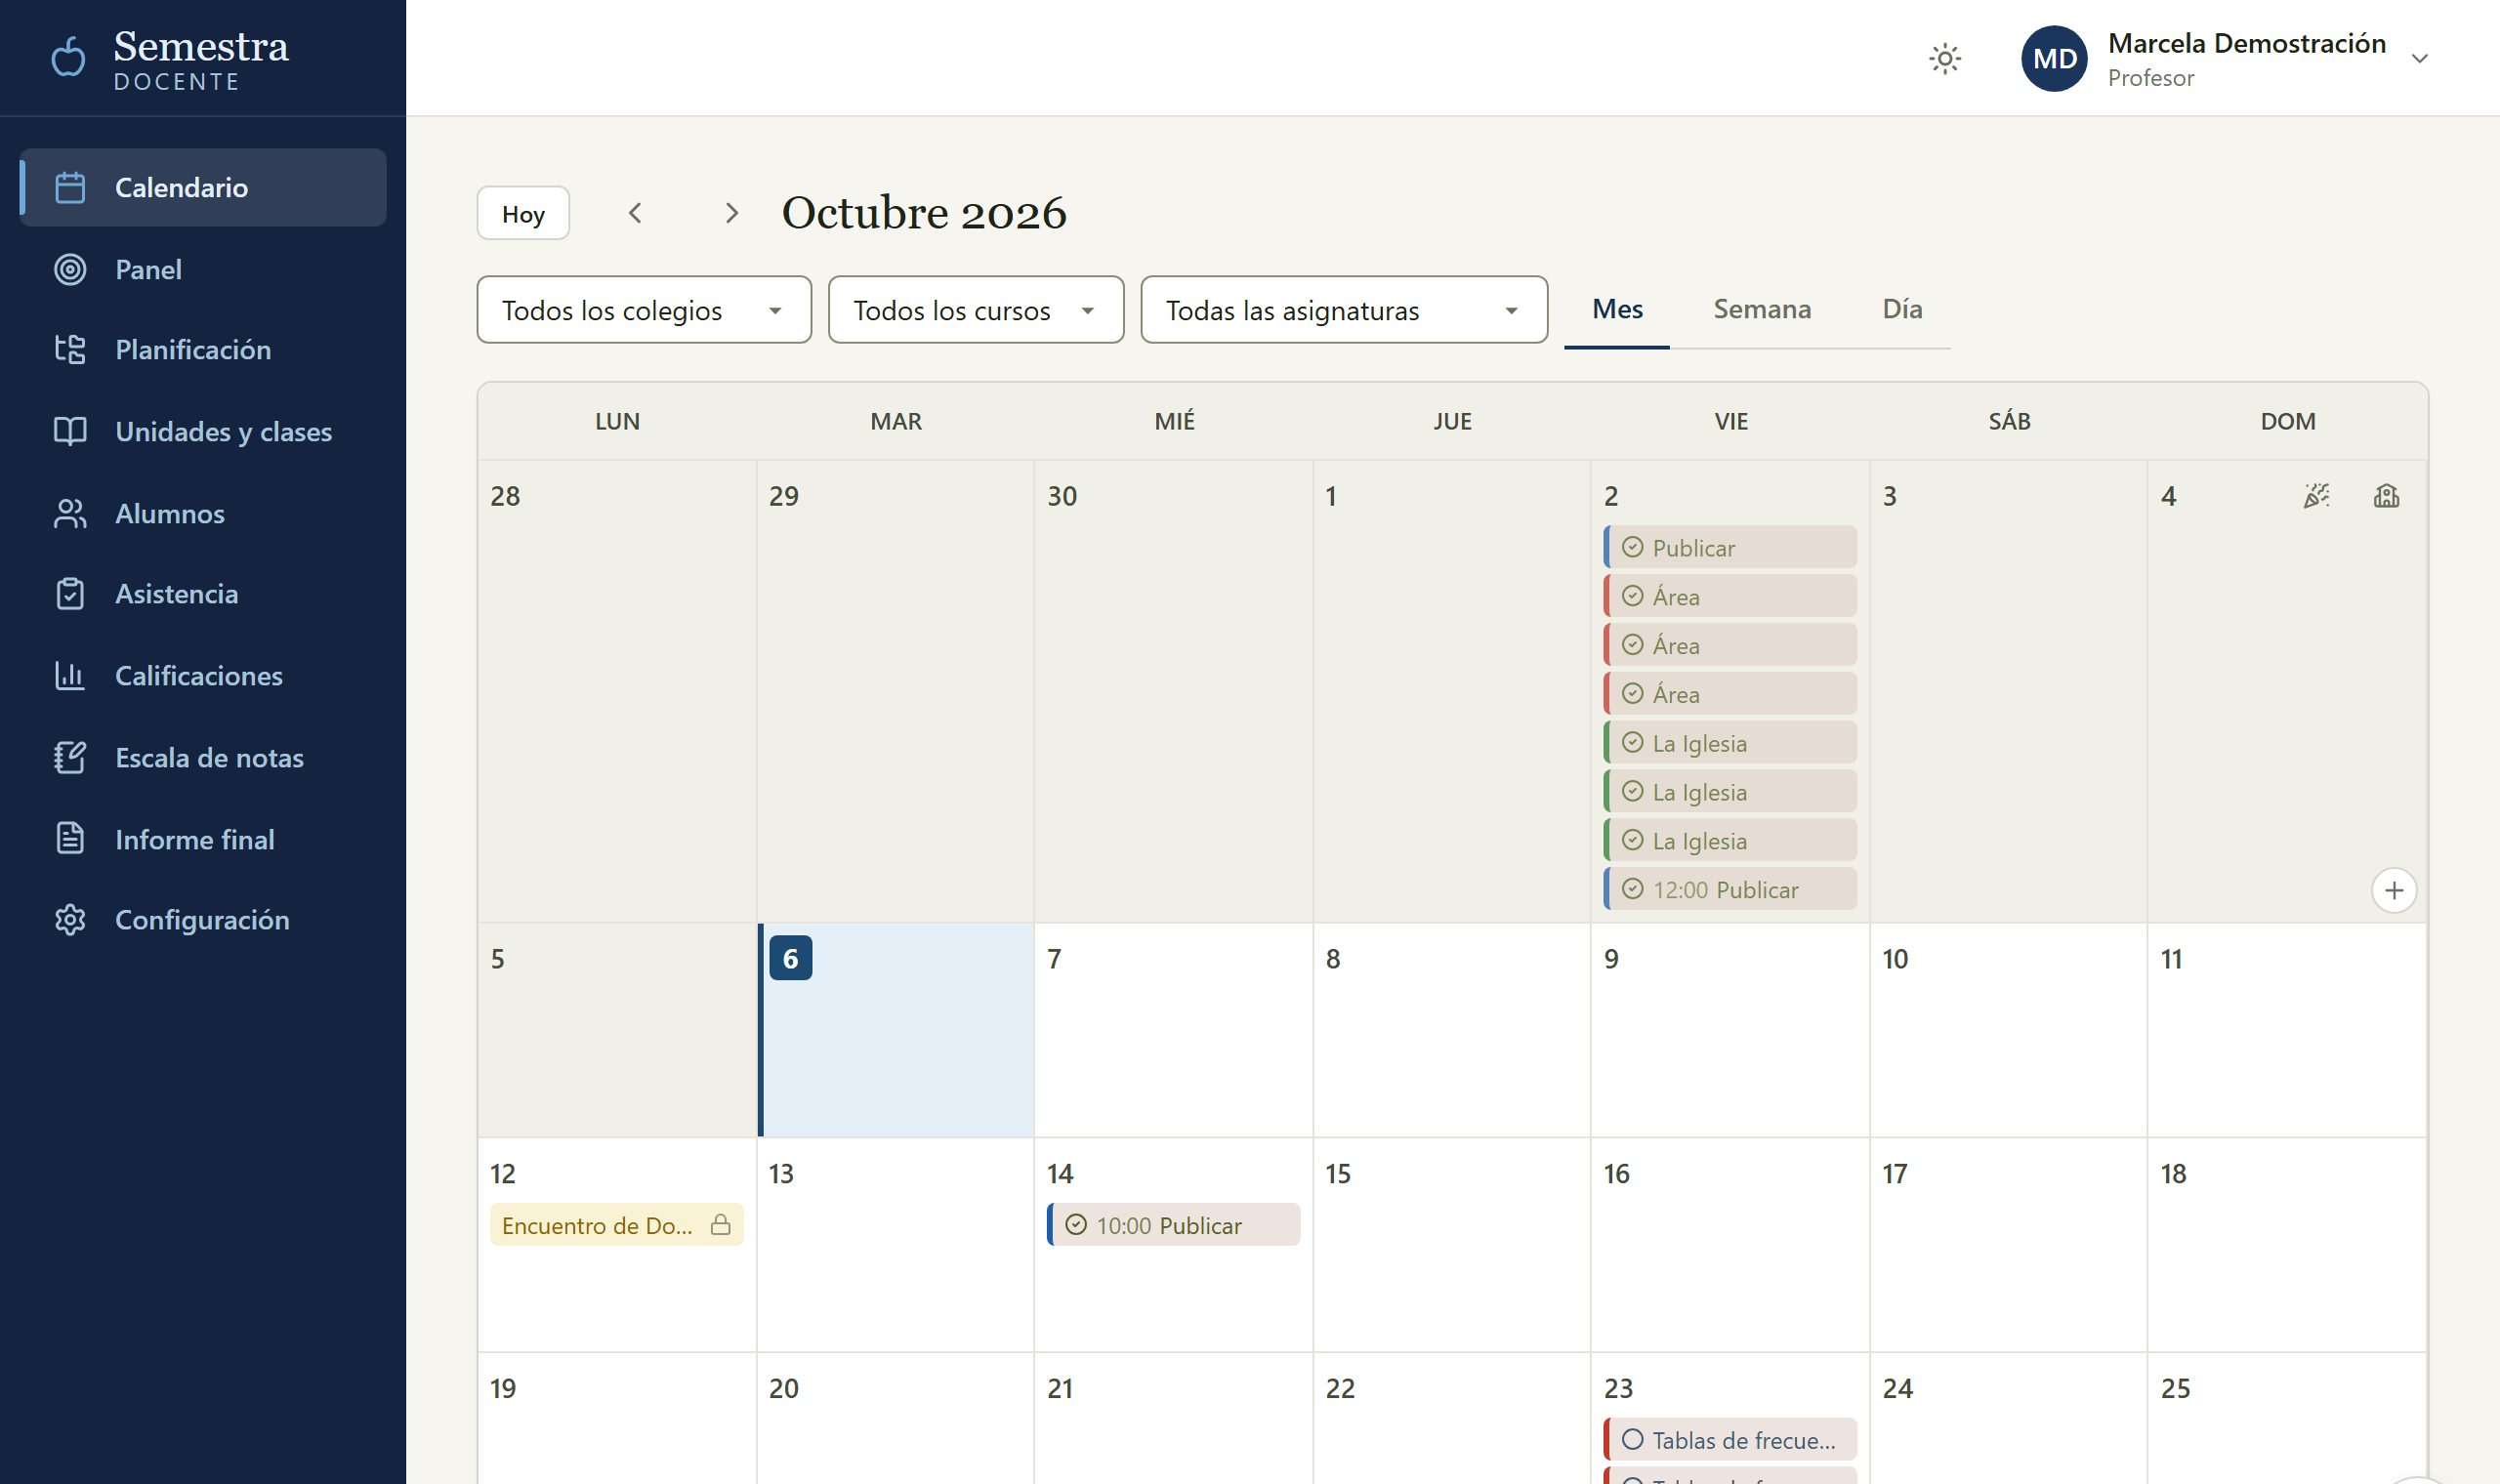The width and height of the screenshot is (2500, 1484).
Task: Click the Planificación tree icon
Action: (70, 349)
